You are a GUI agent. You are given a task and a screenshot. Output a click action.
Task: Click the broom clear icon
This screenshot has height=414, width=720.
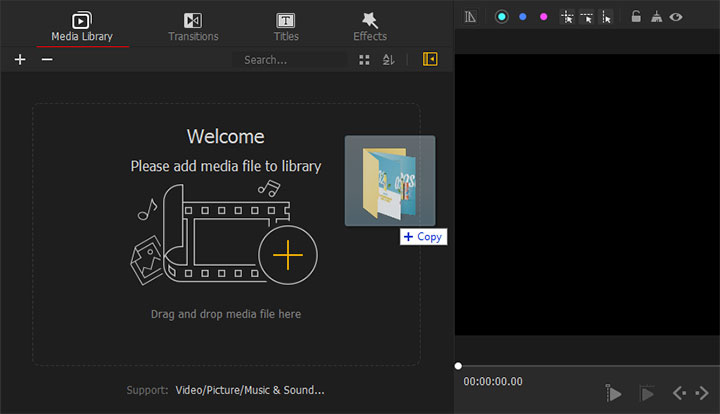[657, 17]
